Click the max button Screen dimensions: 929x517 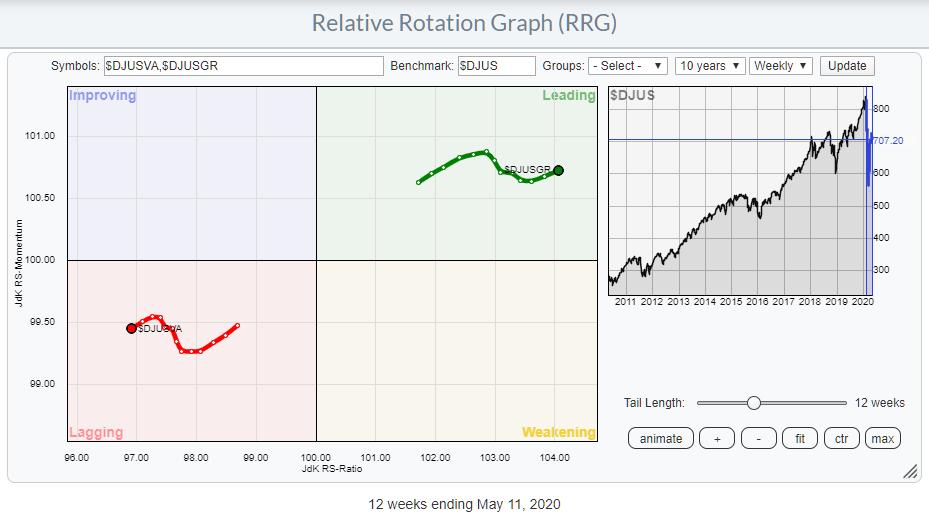882,439
